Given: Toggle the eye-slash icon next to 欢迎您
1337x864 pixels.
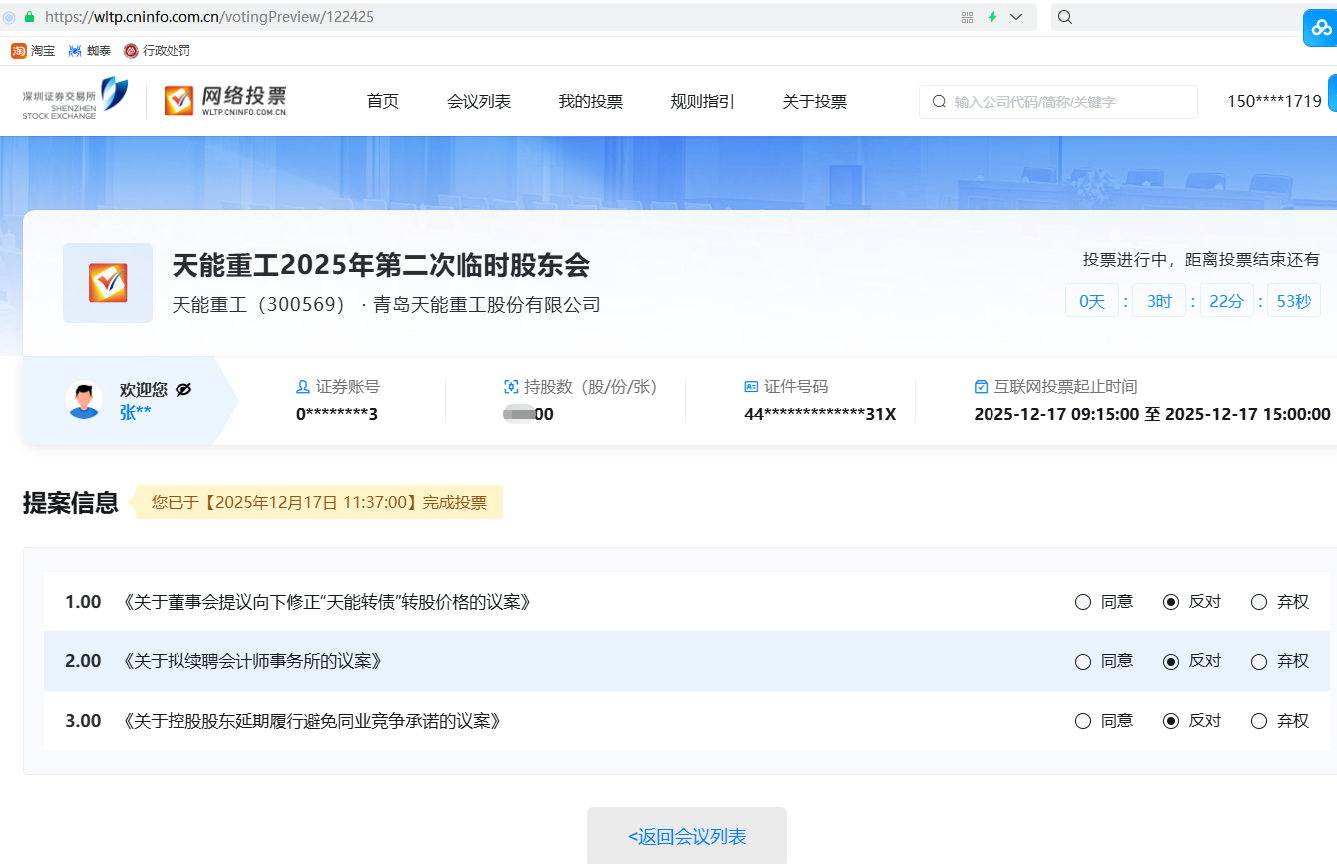Looking at the screenshot, I should 183,389.
